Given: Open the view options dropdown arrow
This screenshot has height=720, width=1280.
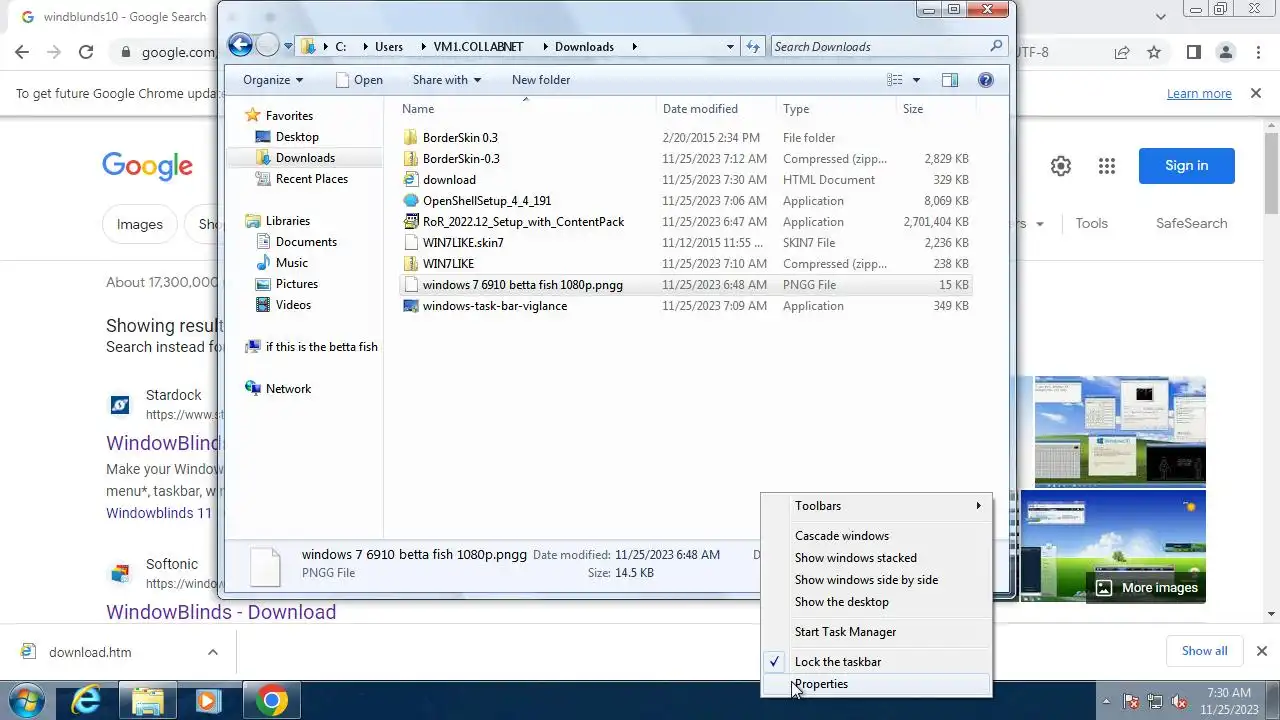Looking at the screenshot, I should tap(916, 80).
